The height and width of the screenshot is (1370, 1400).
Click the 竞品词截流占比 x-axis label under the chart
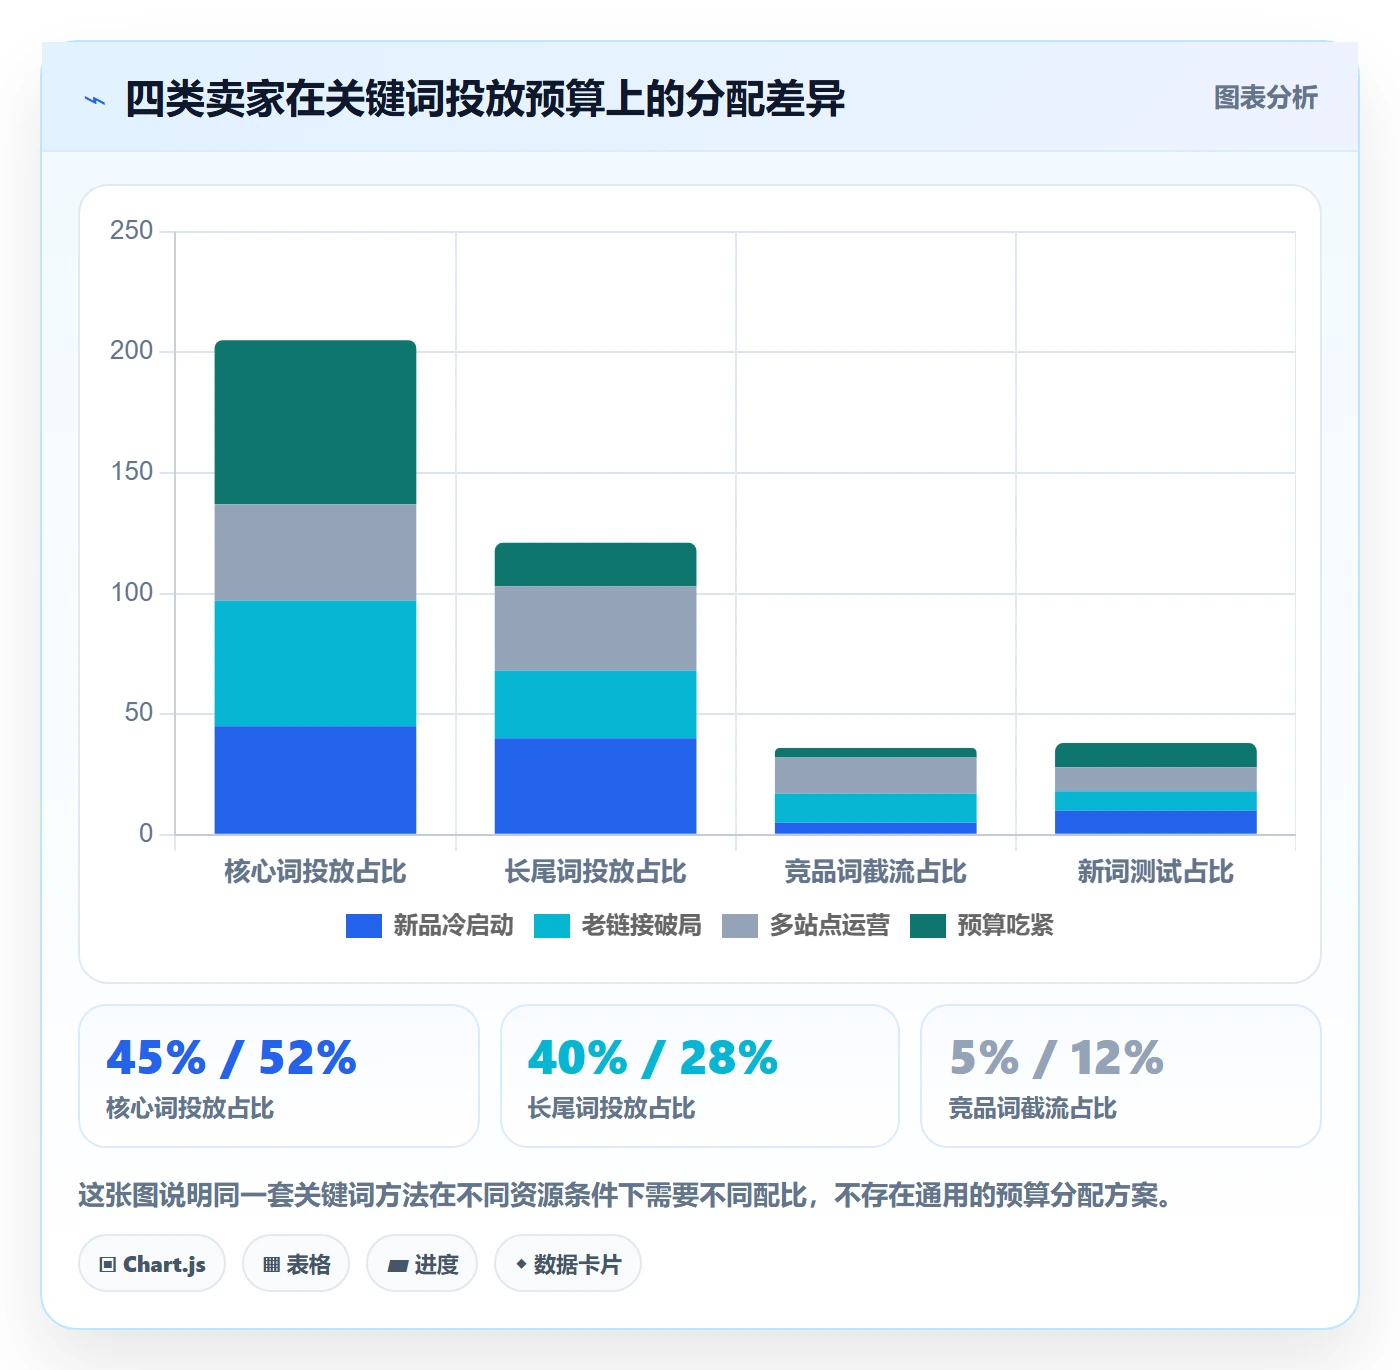(876, 872)
